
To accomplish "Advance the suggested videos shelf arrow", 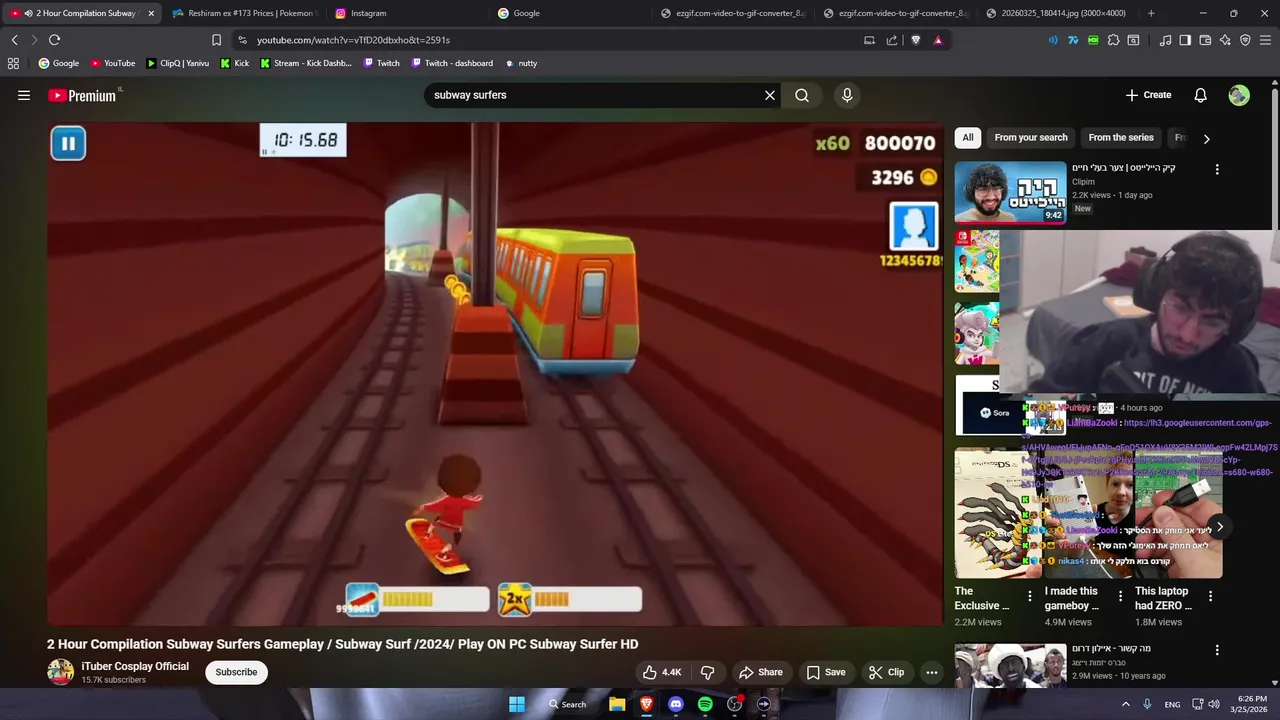I will 1219,527.
